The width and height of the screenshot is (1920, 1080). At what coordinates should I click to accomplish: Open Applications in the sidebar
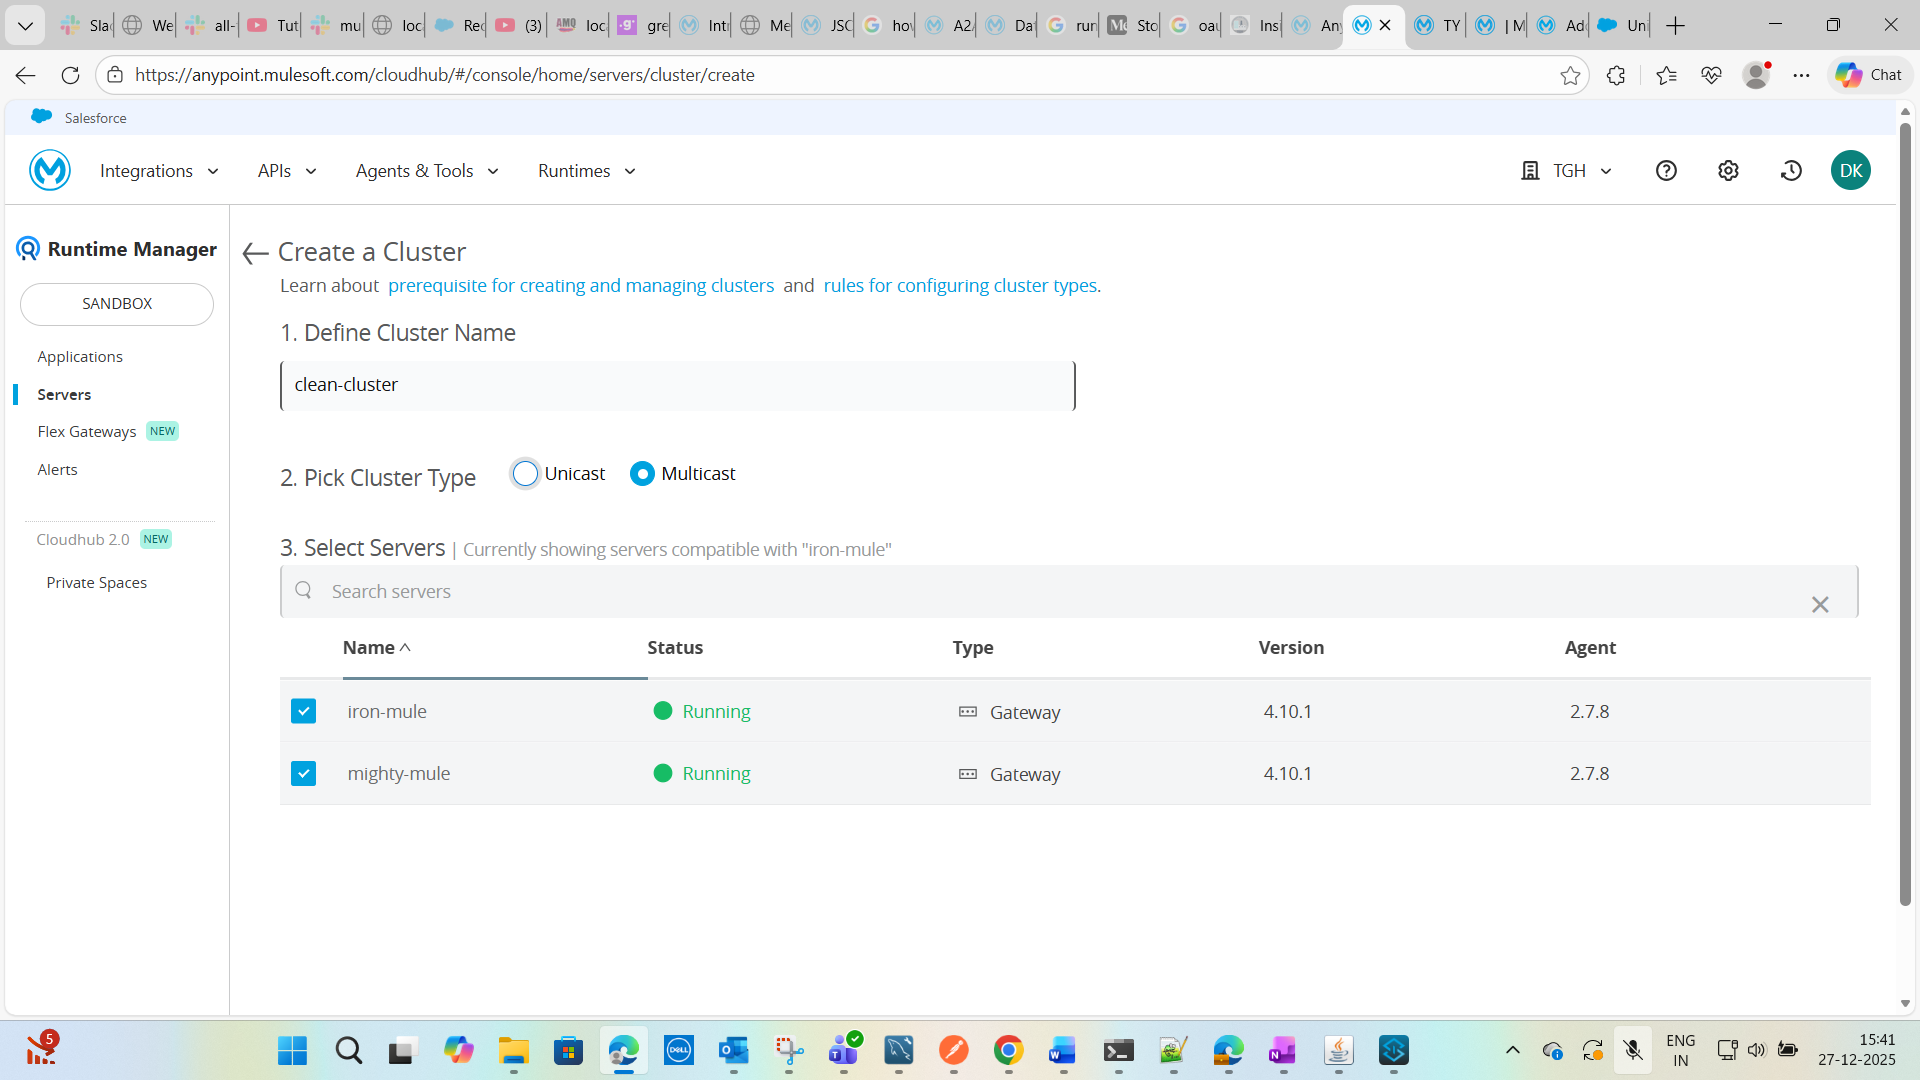[x=80, y=357]
